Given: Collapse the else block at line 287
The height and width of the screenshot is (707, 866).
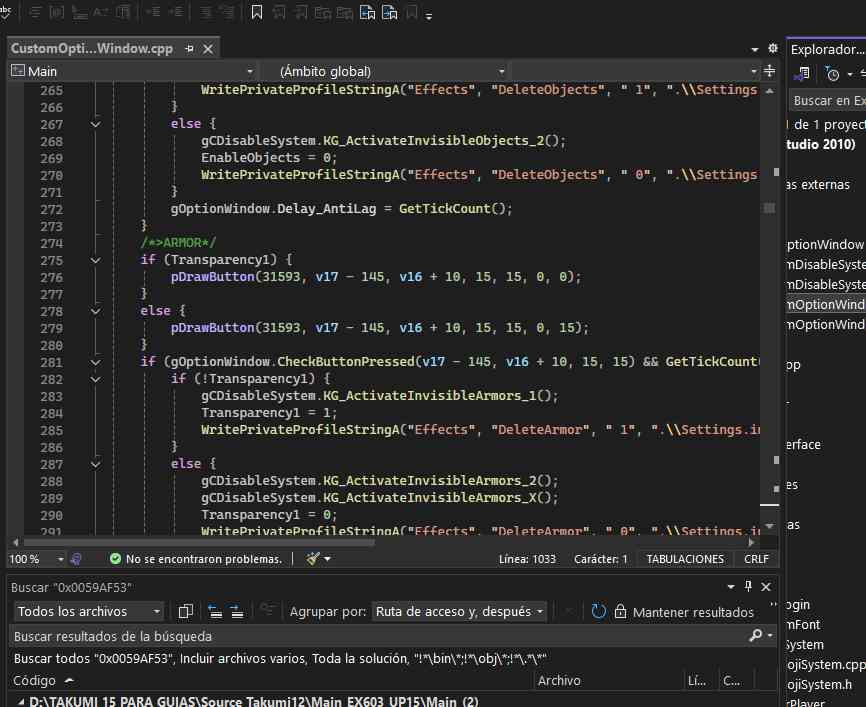Looking at the screenshot, I should [96, 465].
